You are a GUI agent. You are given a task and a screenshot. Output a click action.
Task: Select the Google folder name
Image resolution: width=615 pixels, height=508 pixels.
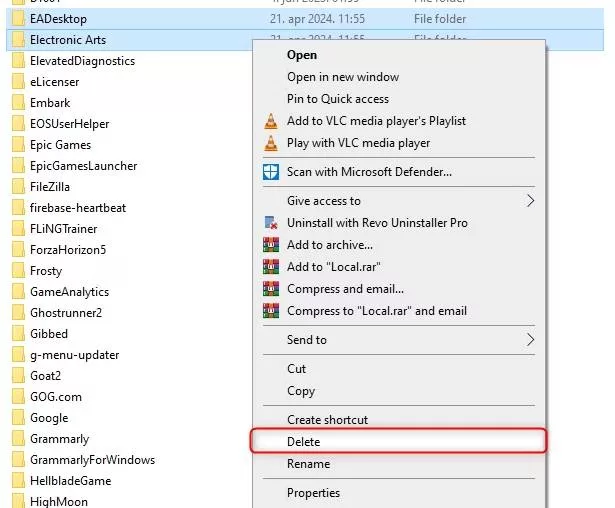point(49,418)
